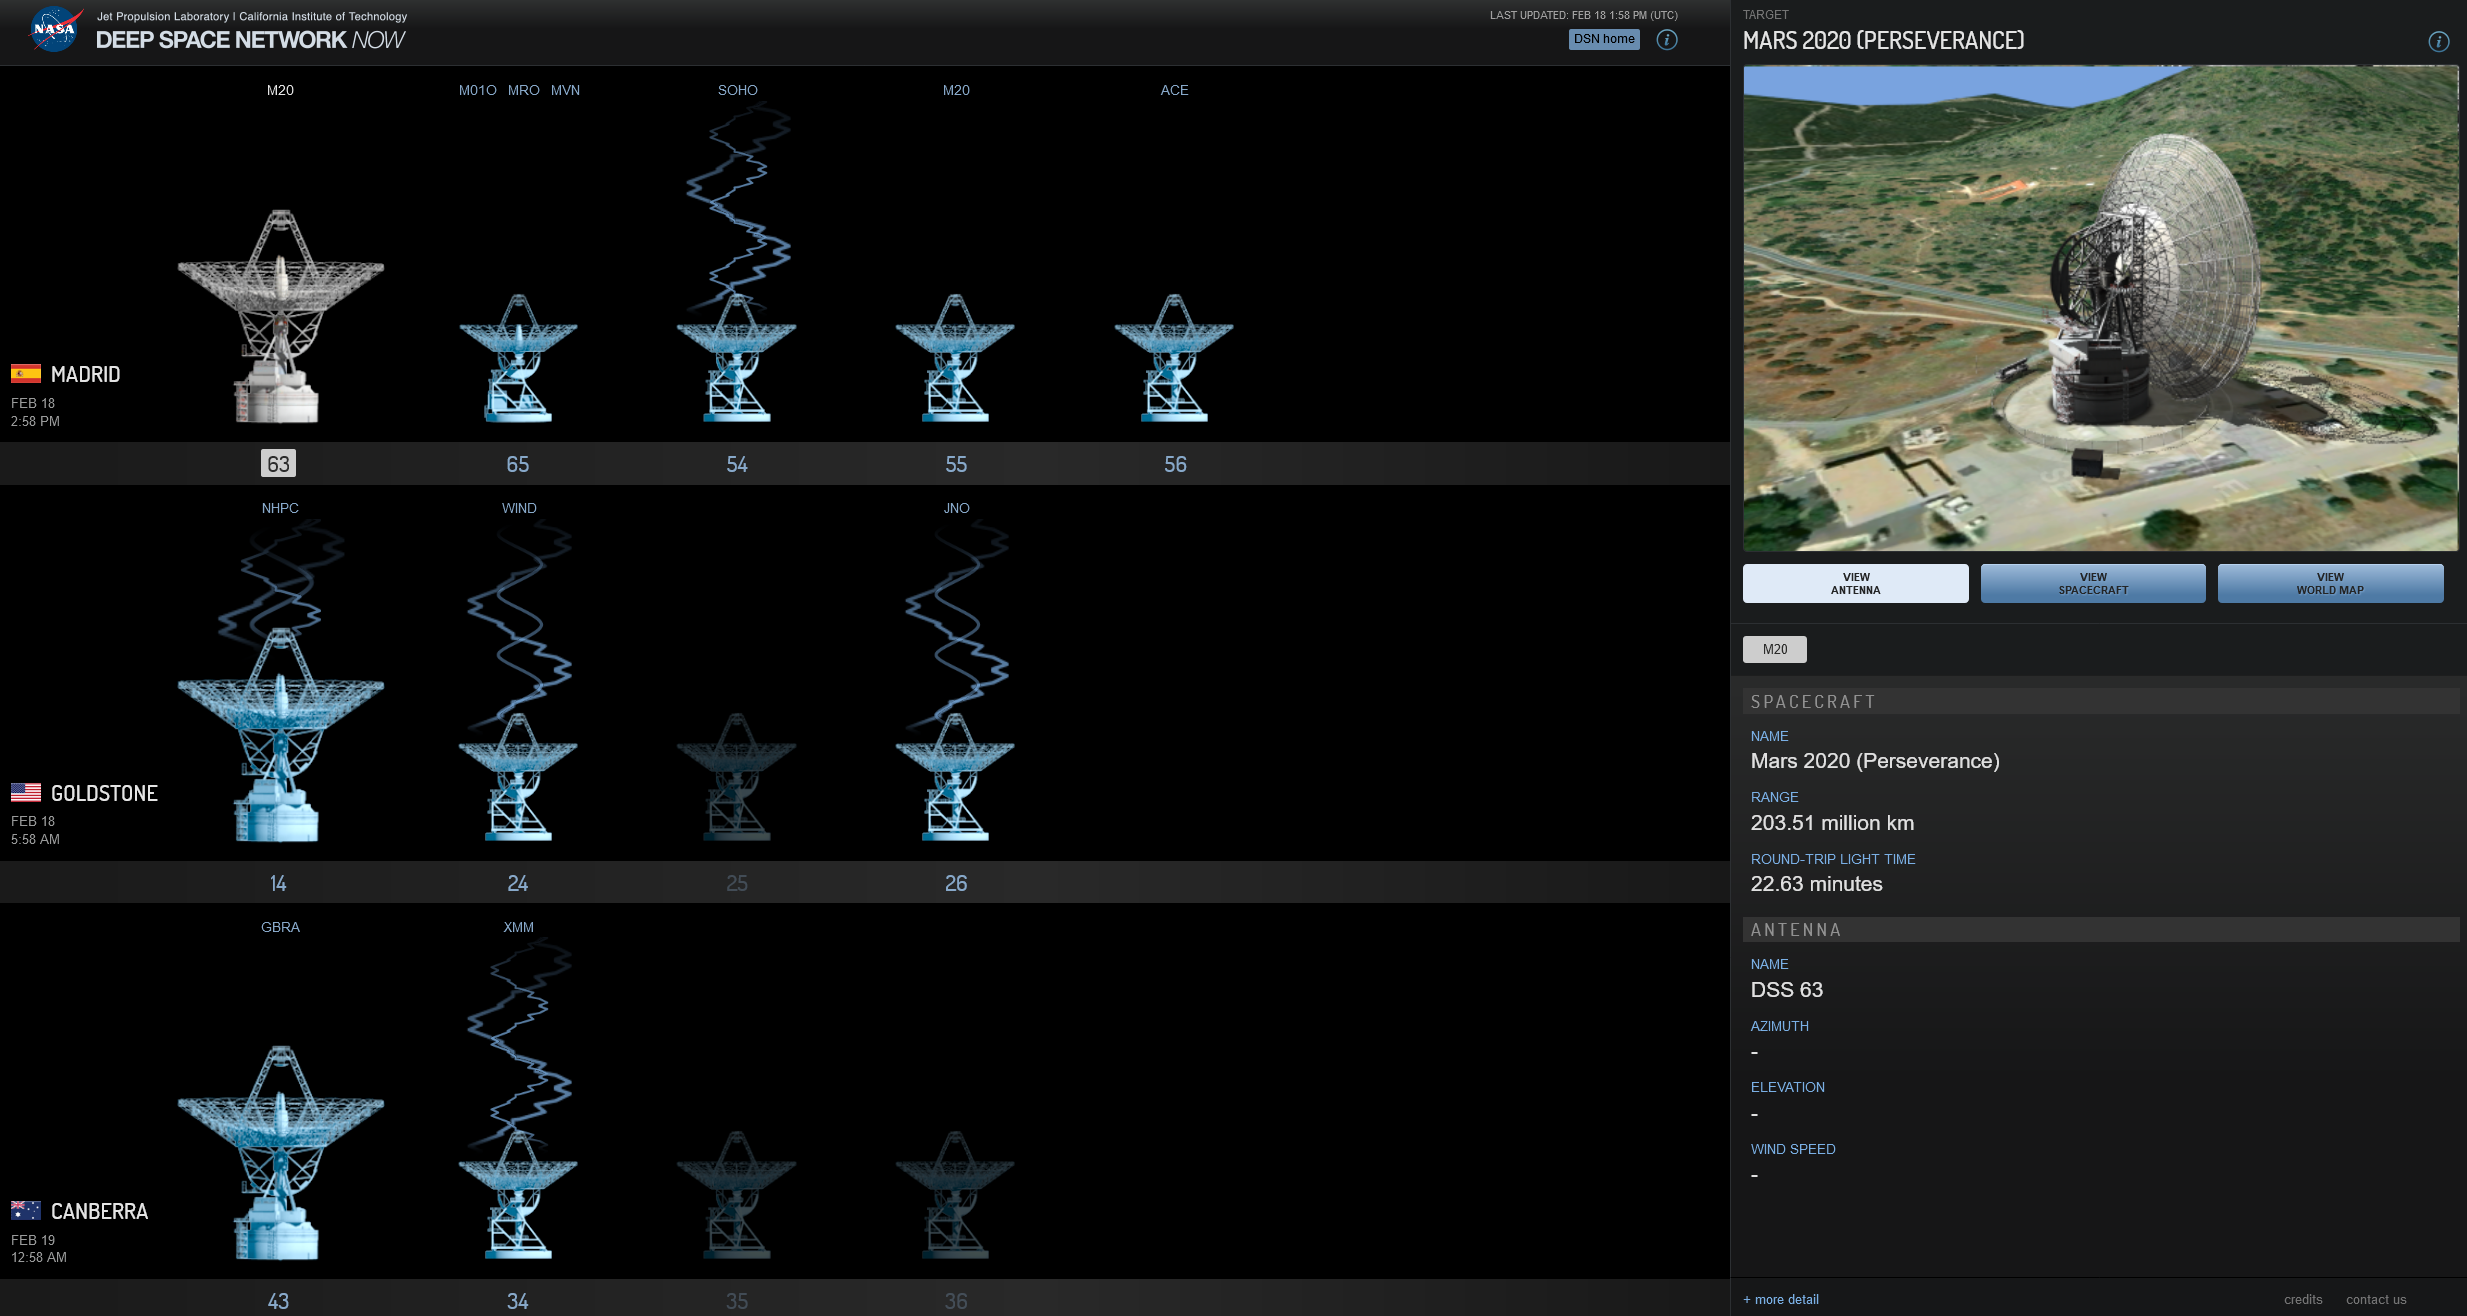Image resolution: width=2467 pixels, height=1316 pixels.
Task: Click the info icon in the header bar
Action: [1667, 39]
